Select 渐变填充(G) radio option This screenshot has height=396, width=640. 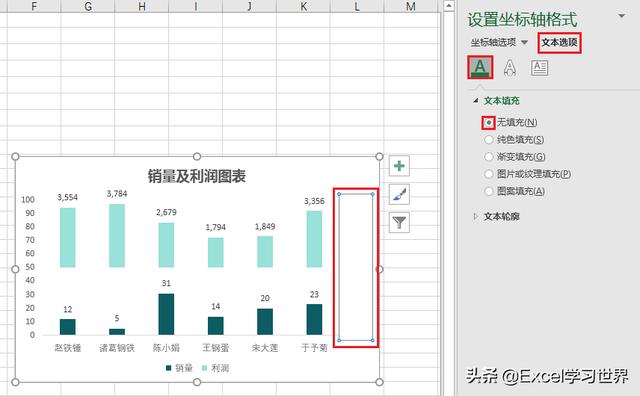(x=489, y=157)
